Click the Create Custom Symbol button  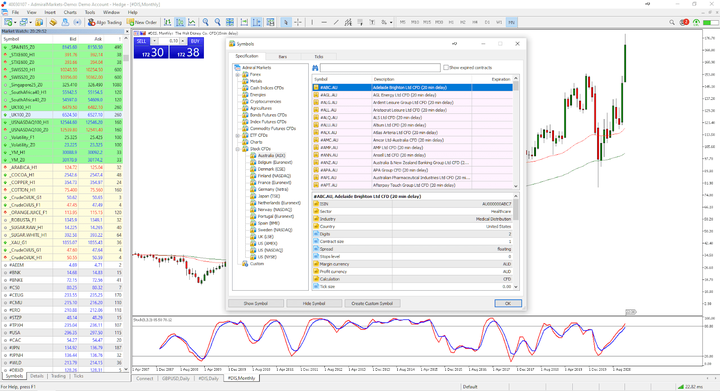372,303
